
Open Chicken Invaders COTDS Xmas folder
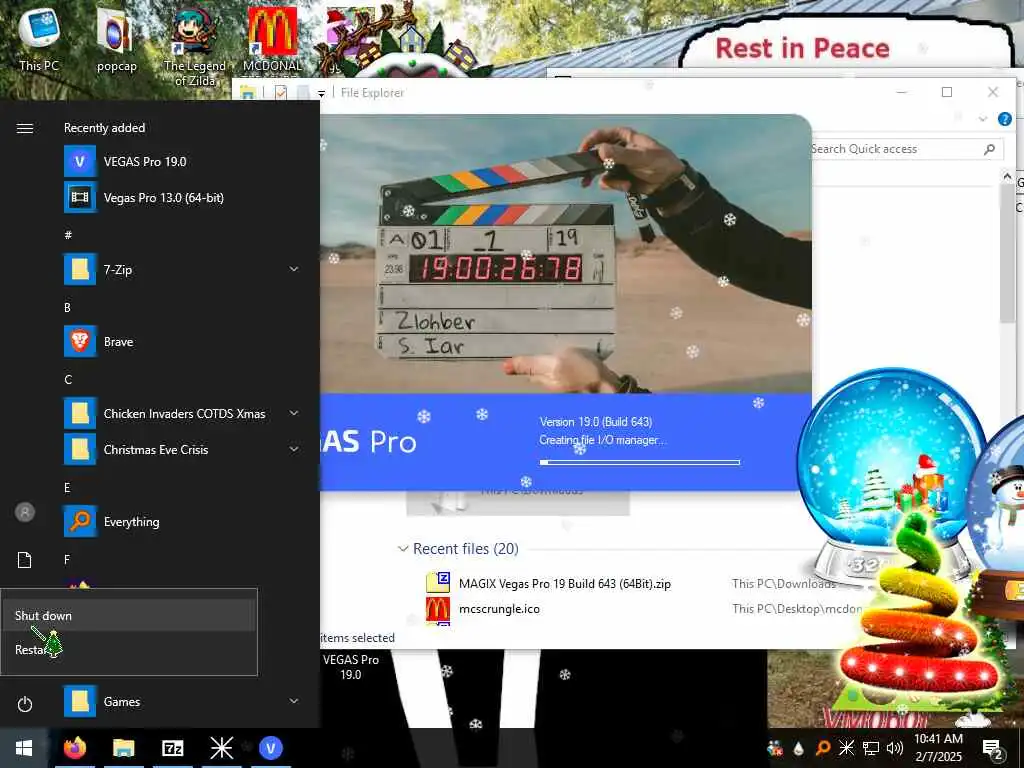(x=183, y=413)
